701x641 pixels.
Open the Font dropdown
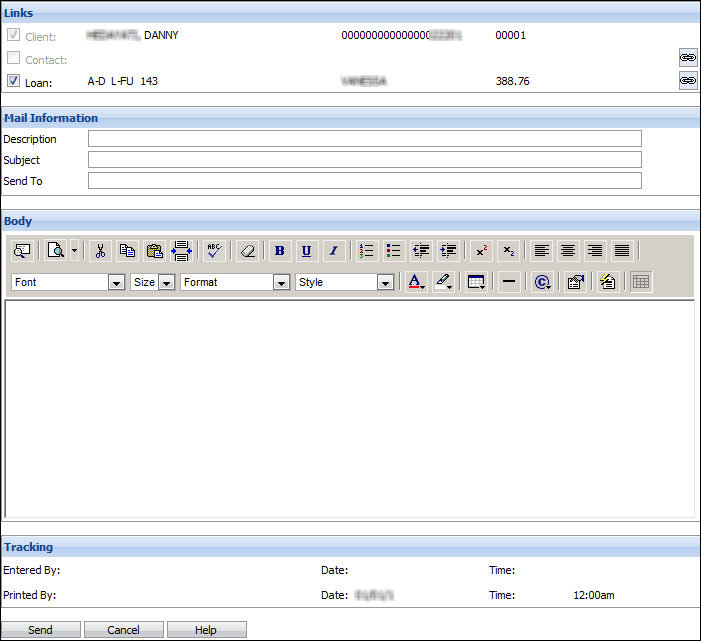click(68, 282)
